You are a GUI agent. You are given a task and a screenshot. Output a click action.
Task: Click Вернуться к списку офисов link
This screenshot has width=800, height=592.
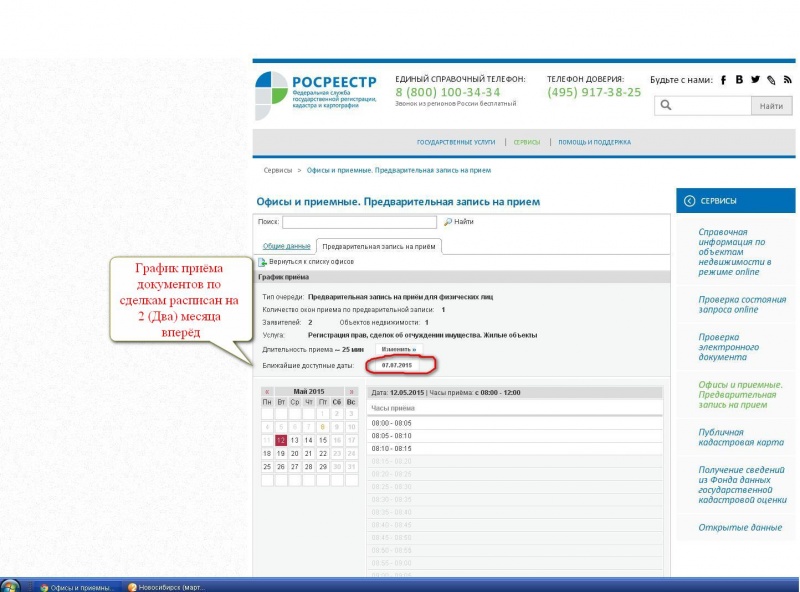[311, 261]
